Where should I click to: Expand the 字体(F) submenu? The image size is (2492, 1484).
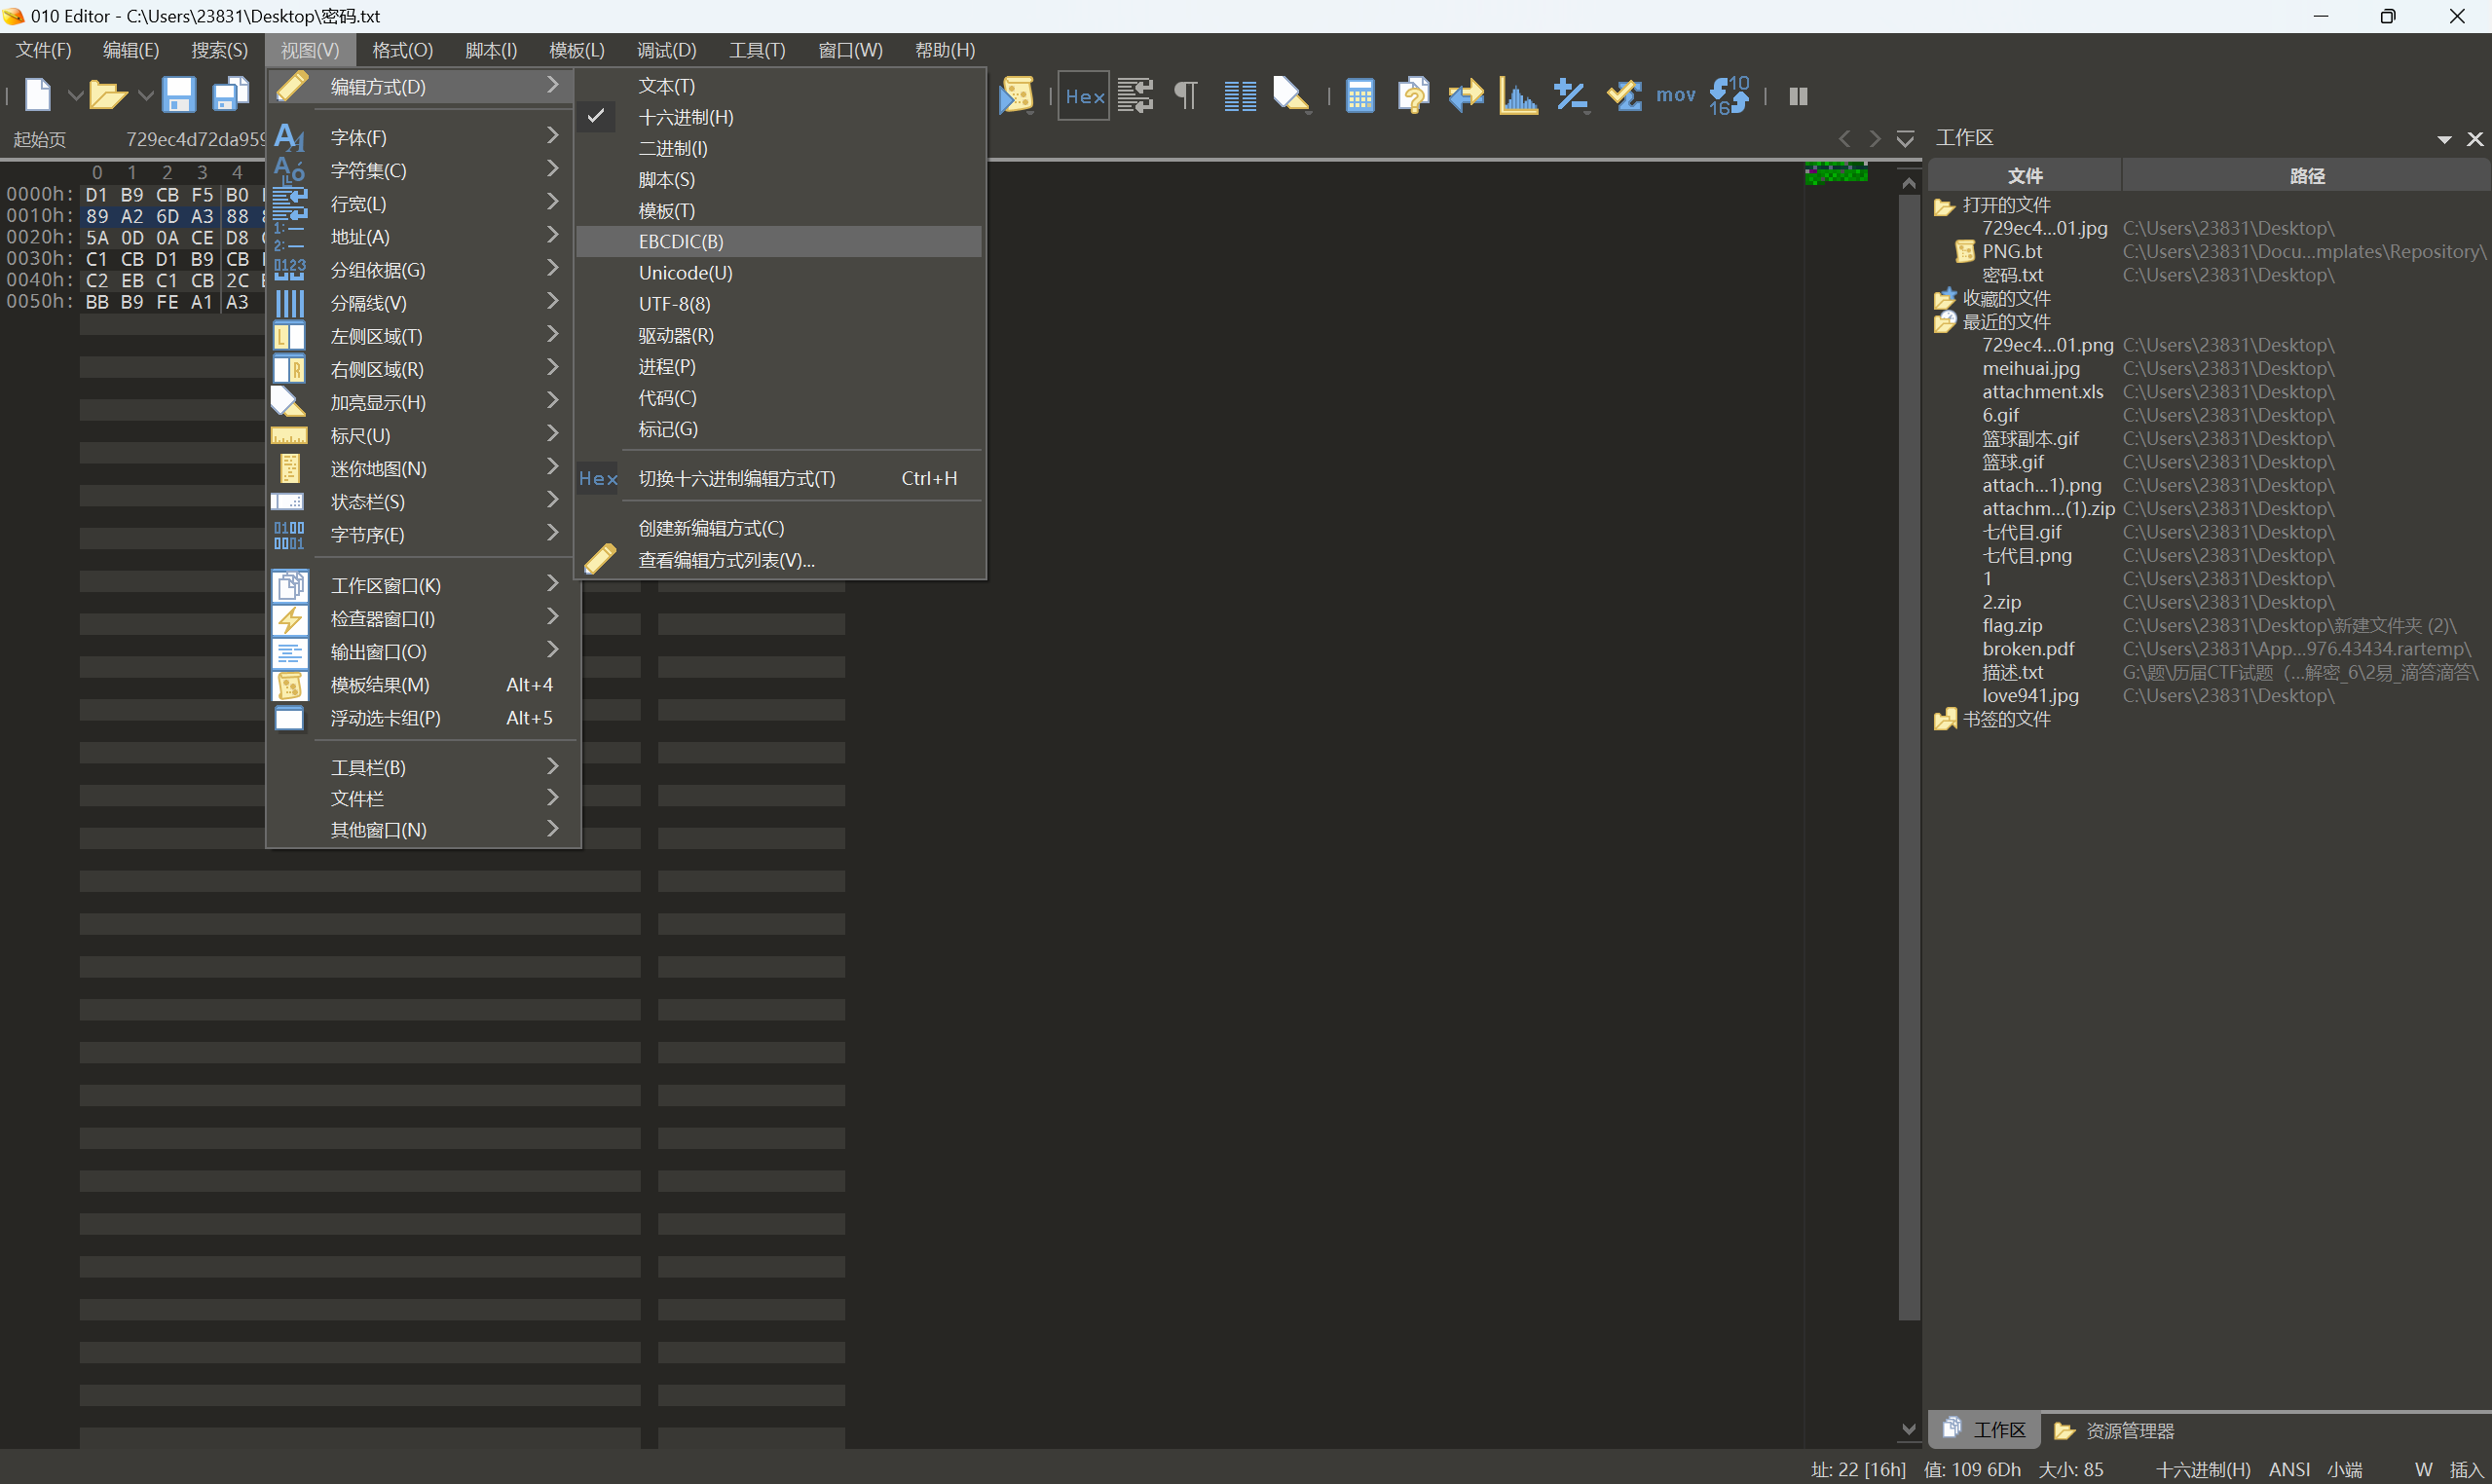423,137
